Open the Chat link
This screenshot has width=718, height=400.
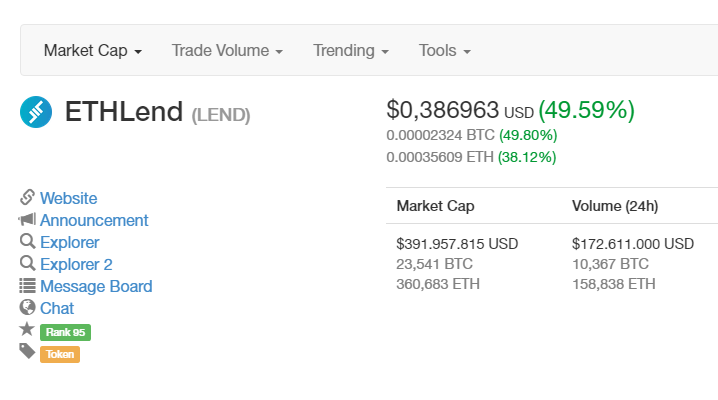pos(57,308)
